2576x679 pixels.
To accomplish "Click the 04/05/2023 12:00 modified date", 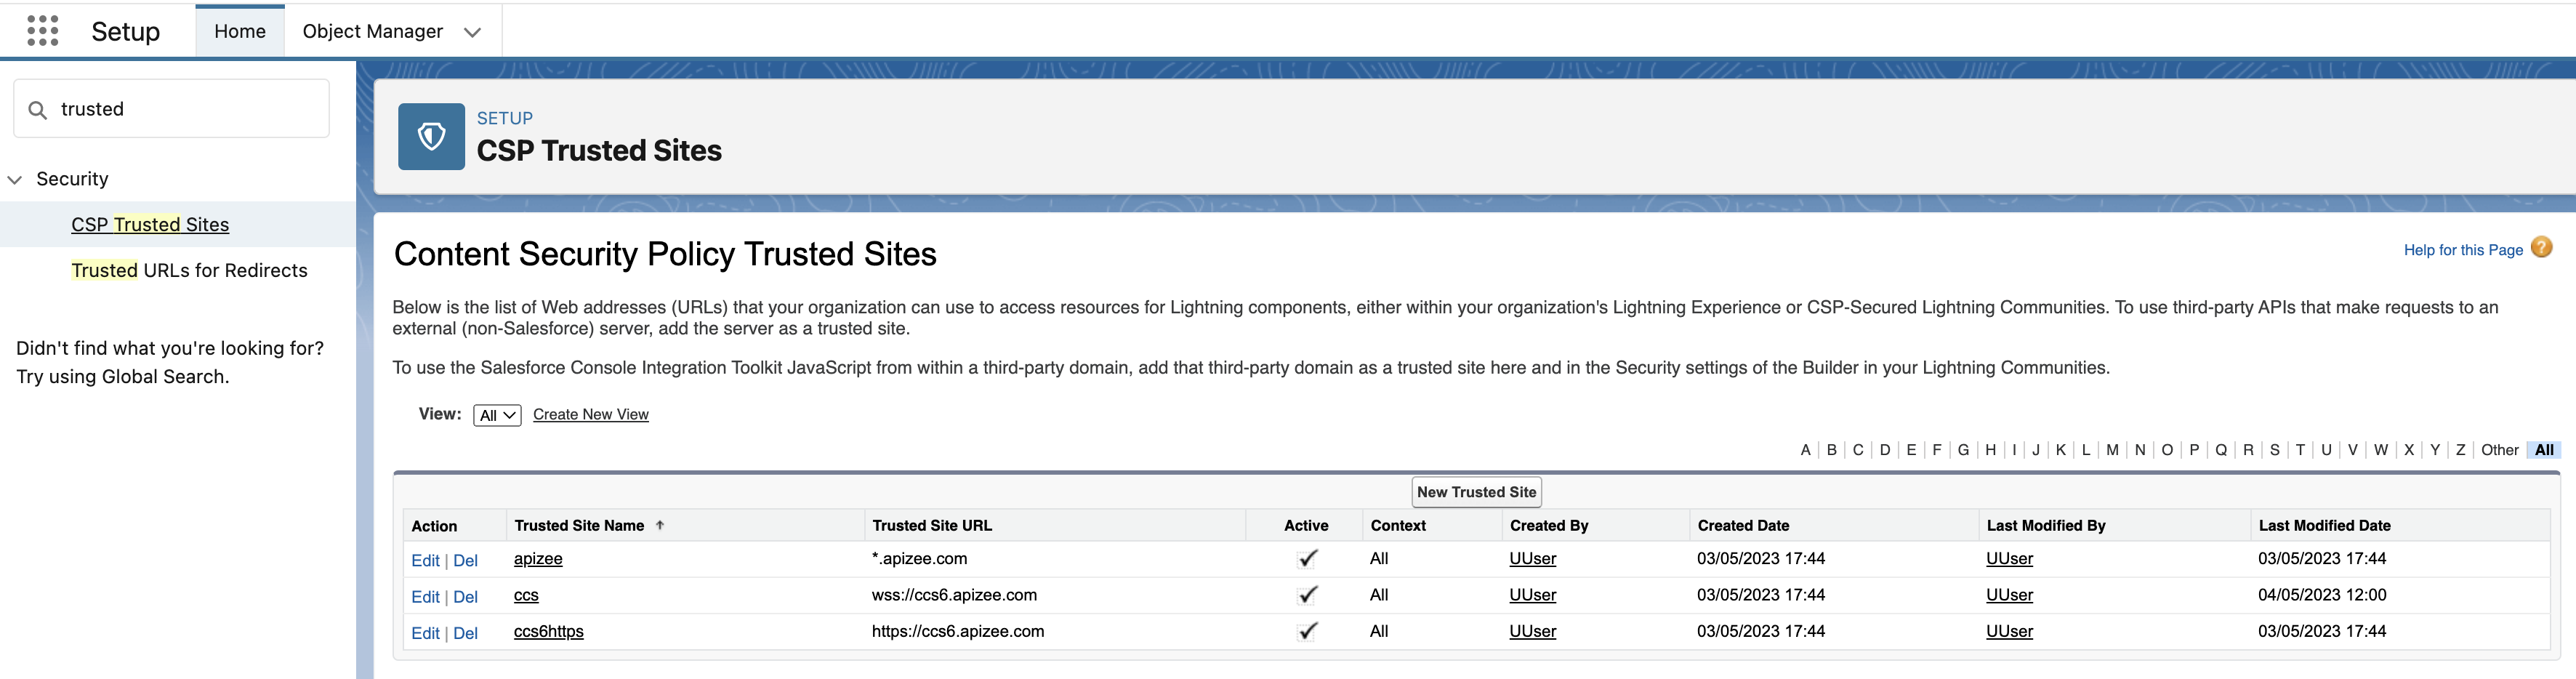I will coord(2322,595).
